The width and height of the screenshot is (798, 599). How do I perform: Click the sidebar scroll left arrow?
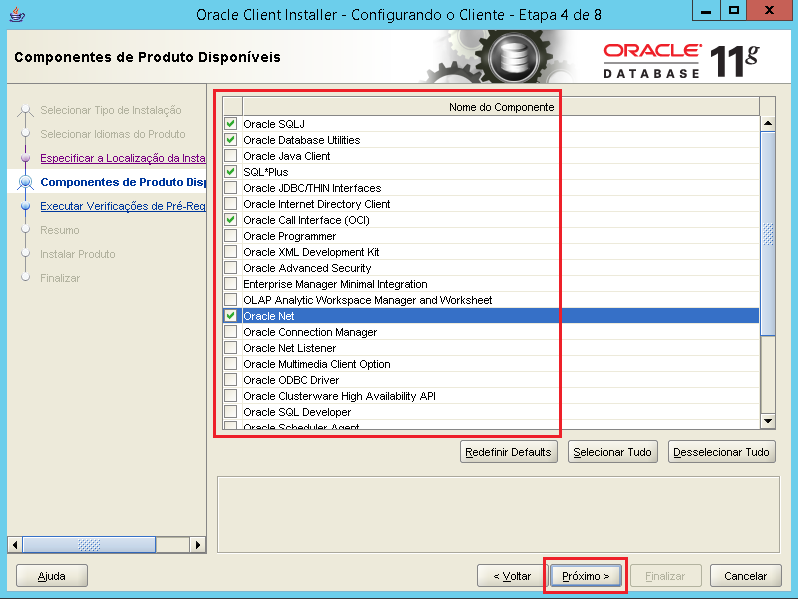(x=15, y=545)
